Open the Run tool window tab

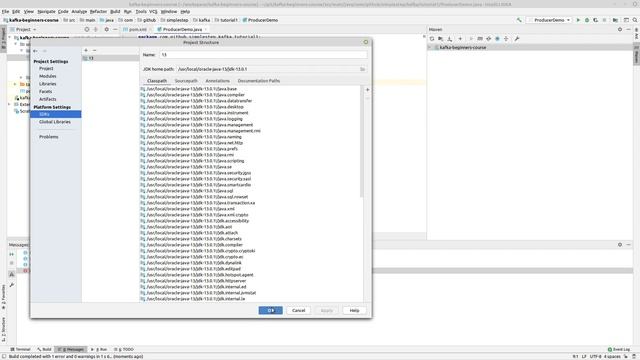tap(100, 349)
